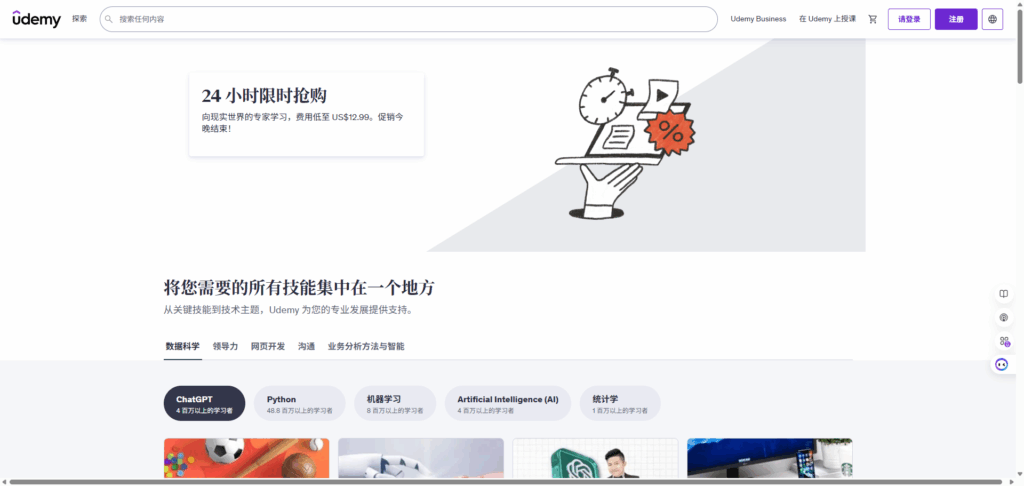Click the 将您需要的所有技能集中在一个地方 heading
The height and width of the screenshot is (486, 1024).
[x=299, y=288]
